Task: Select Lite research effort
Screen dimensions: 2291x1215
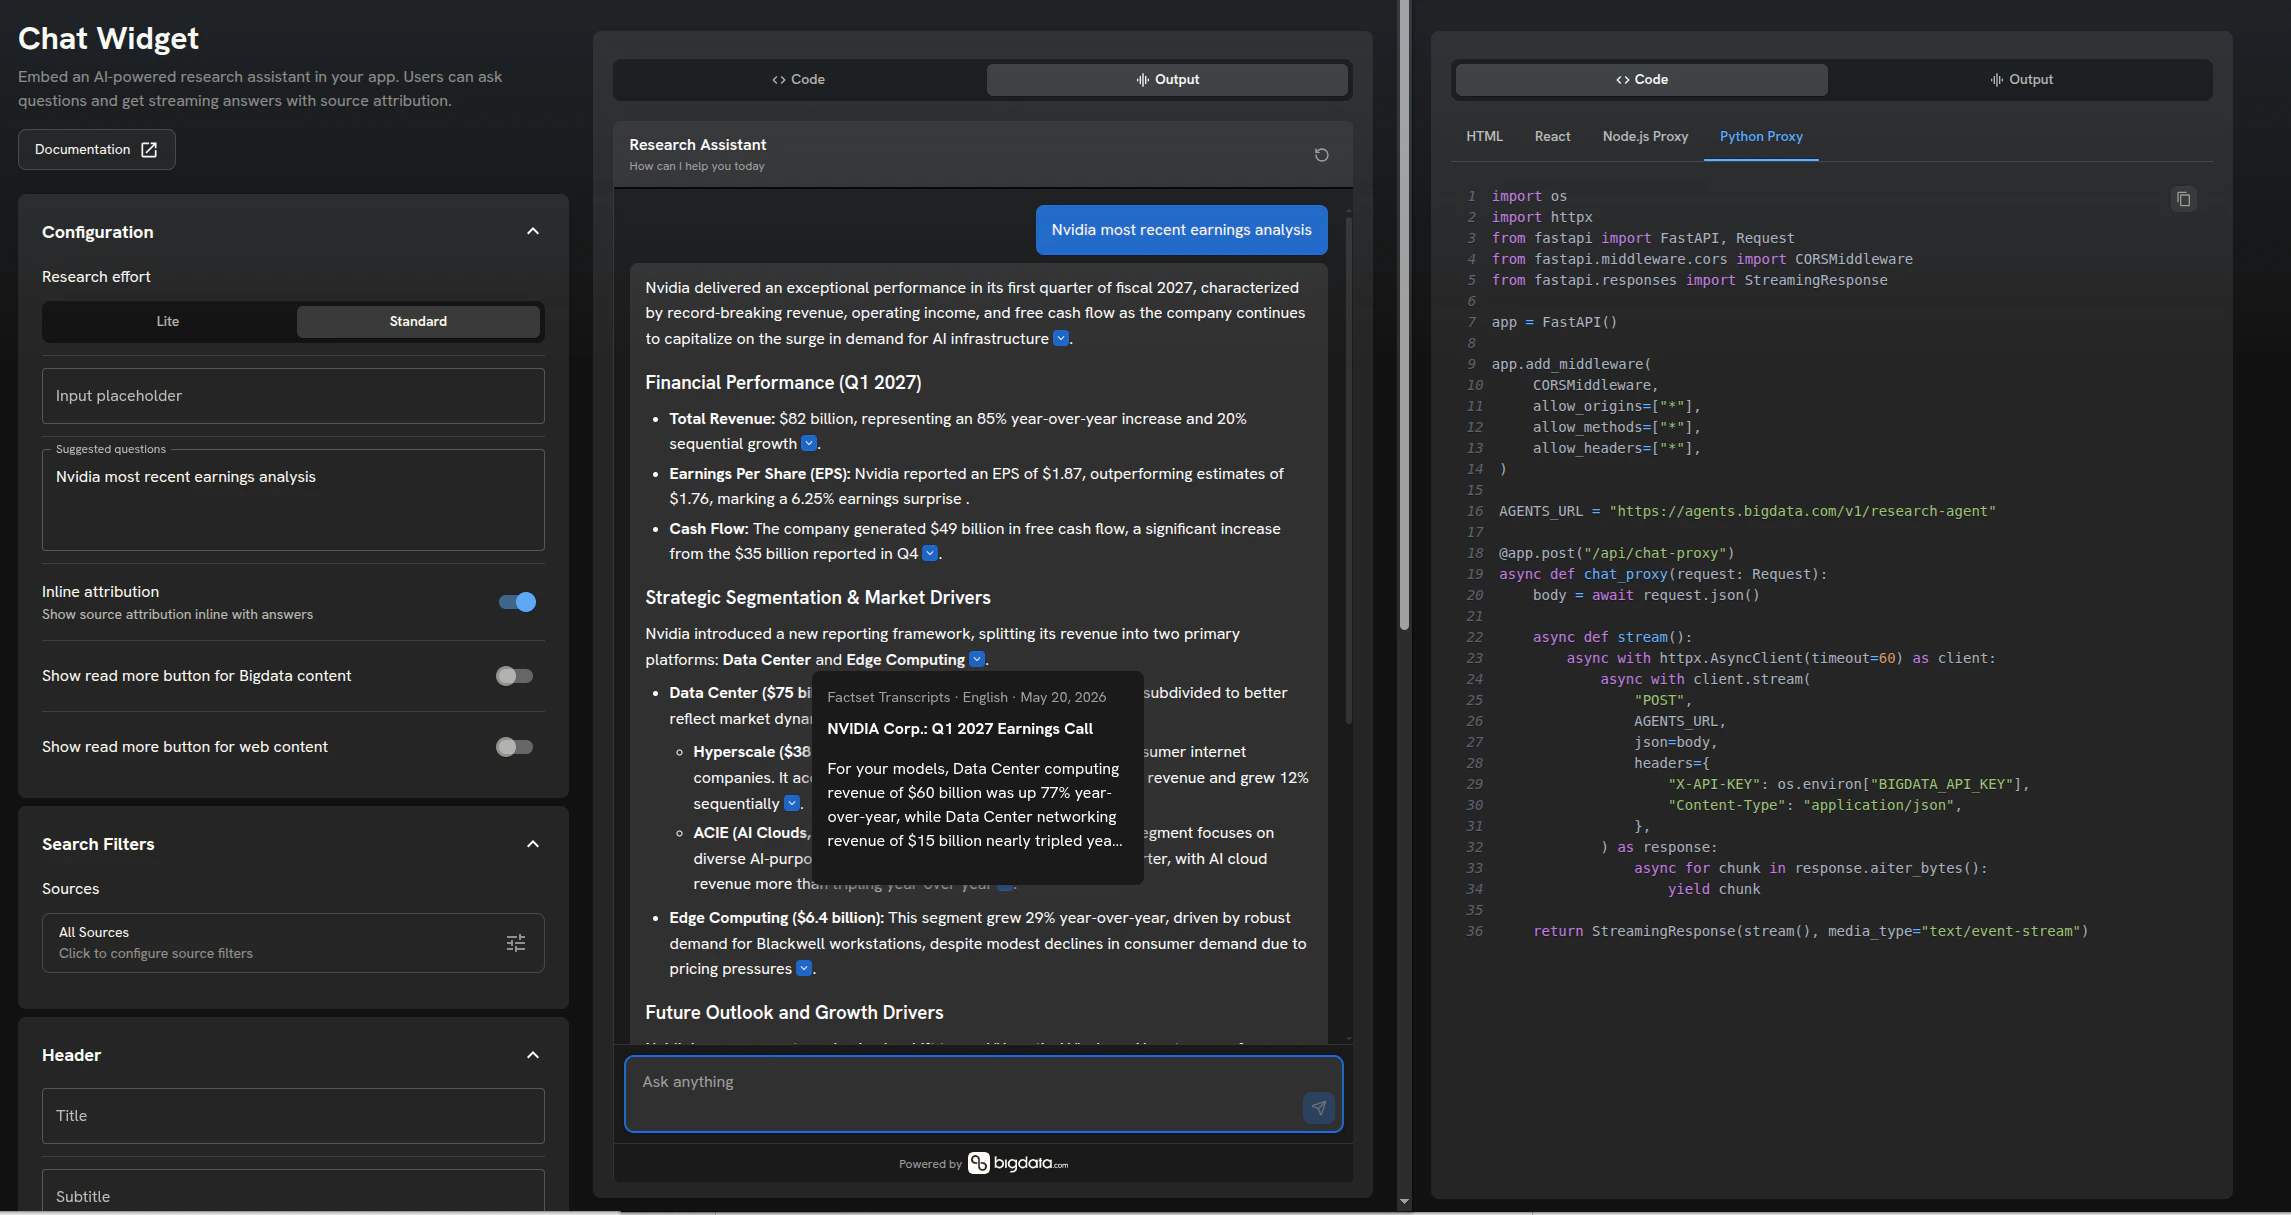Action: click(x=168, y=321)
